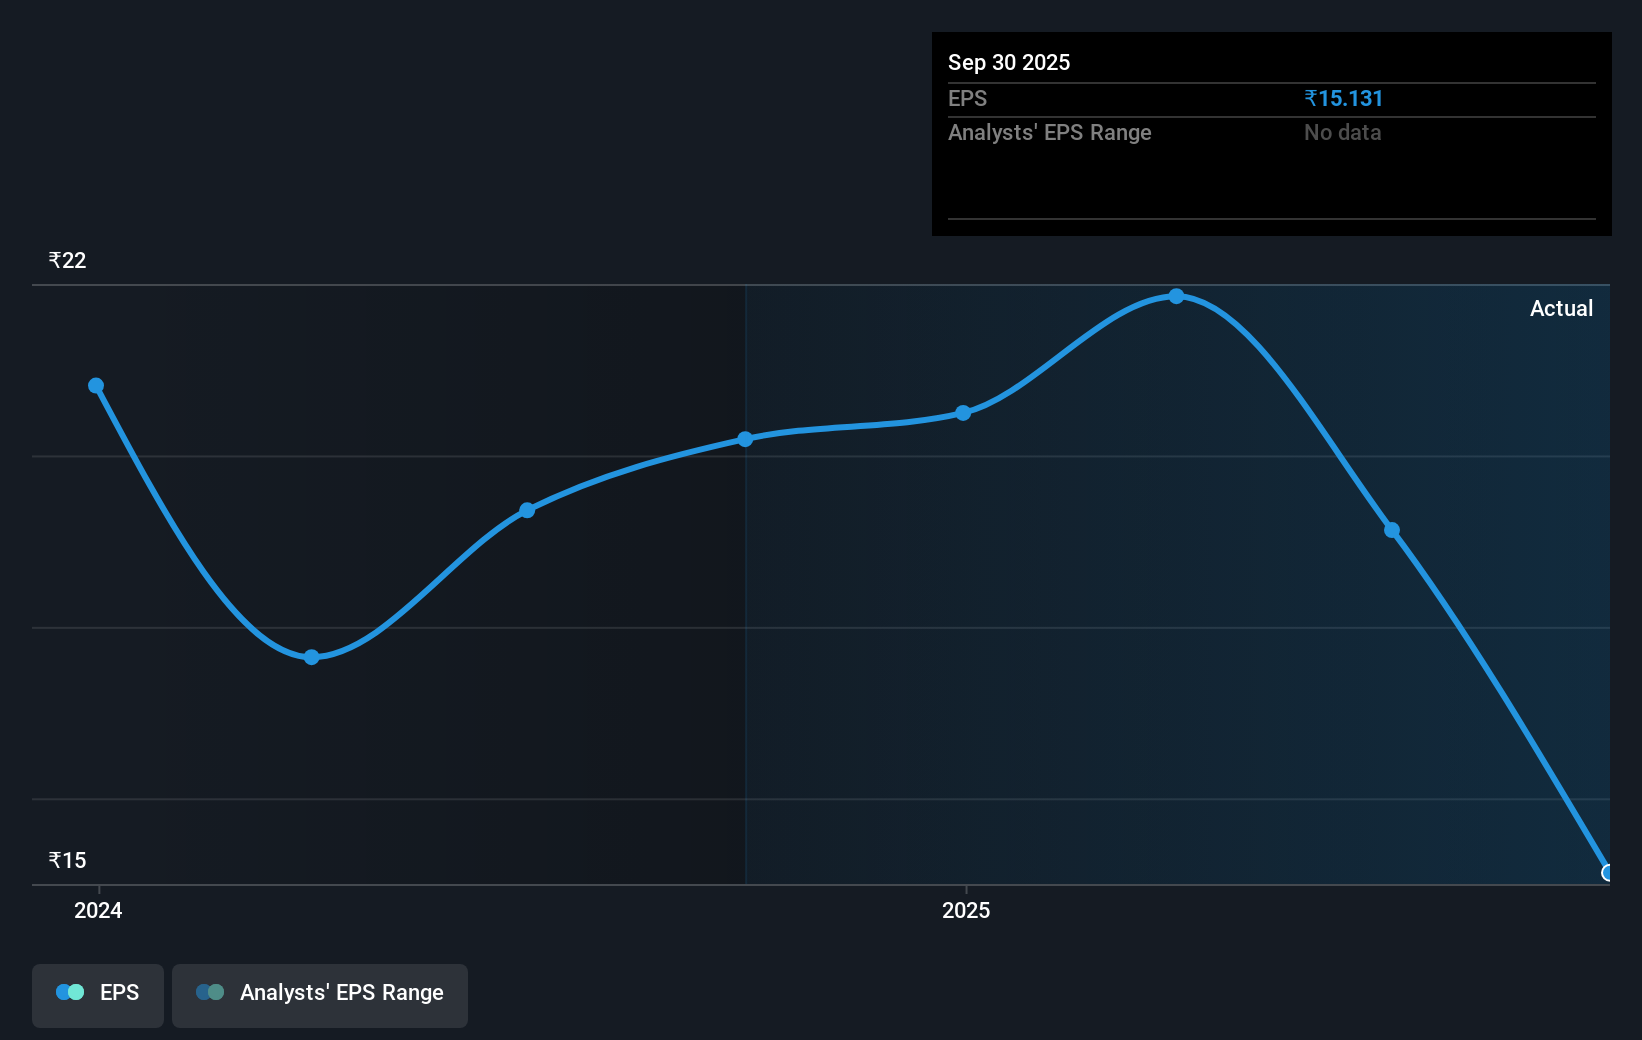Click the Sep 30 2025 tooltip date
Screen dimensions: 1642x1040
click(x=1009, y=62)
